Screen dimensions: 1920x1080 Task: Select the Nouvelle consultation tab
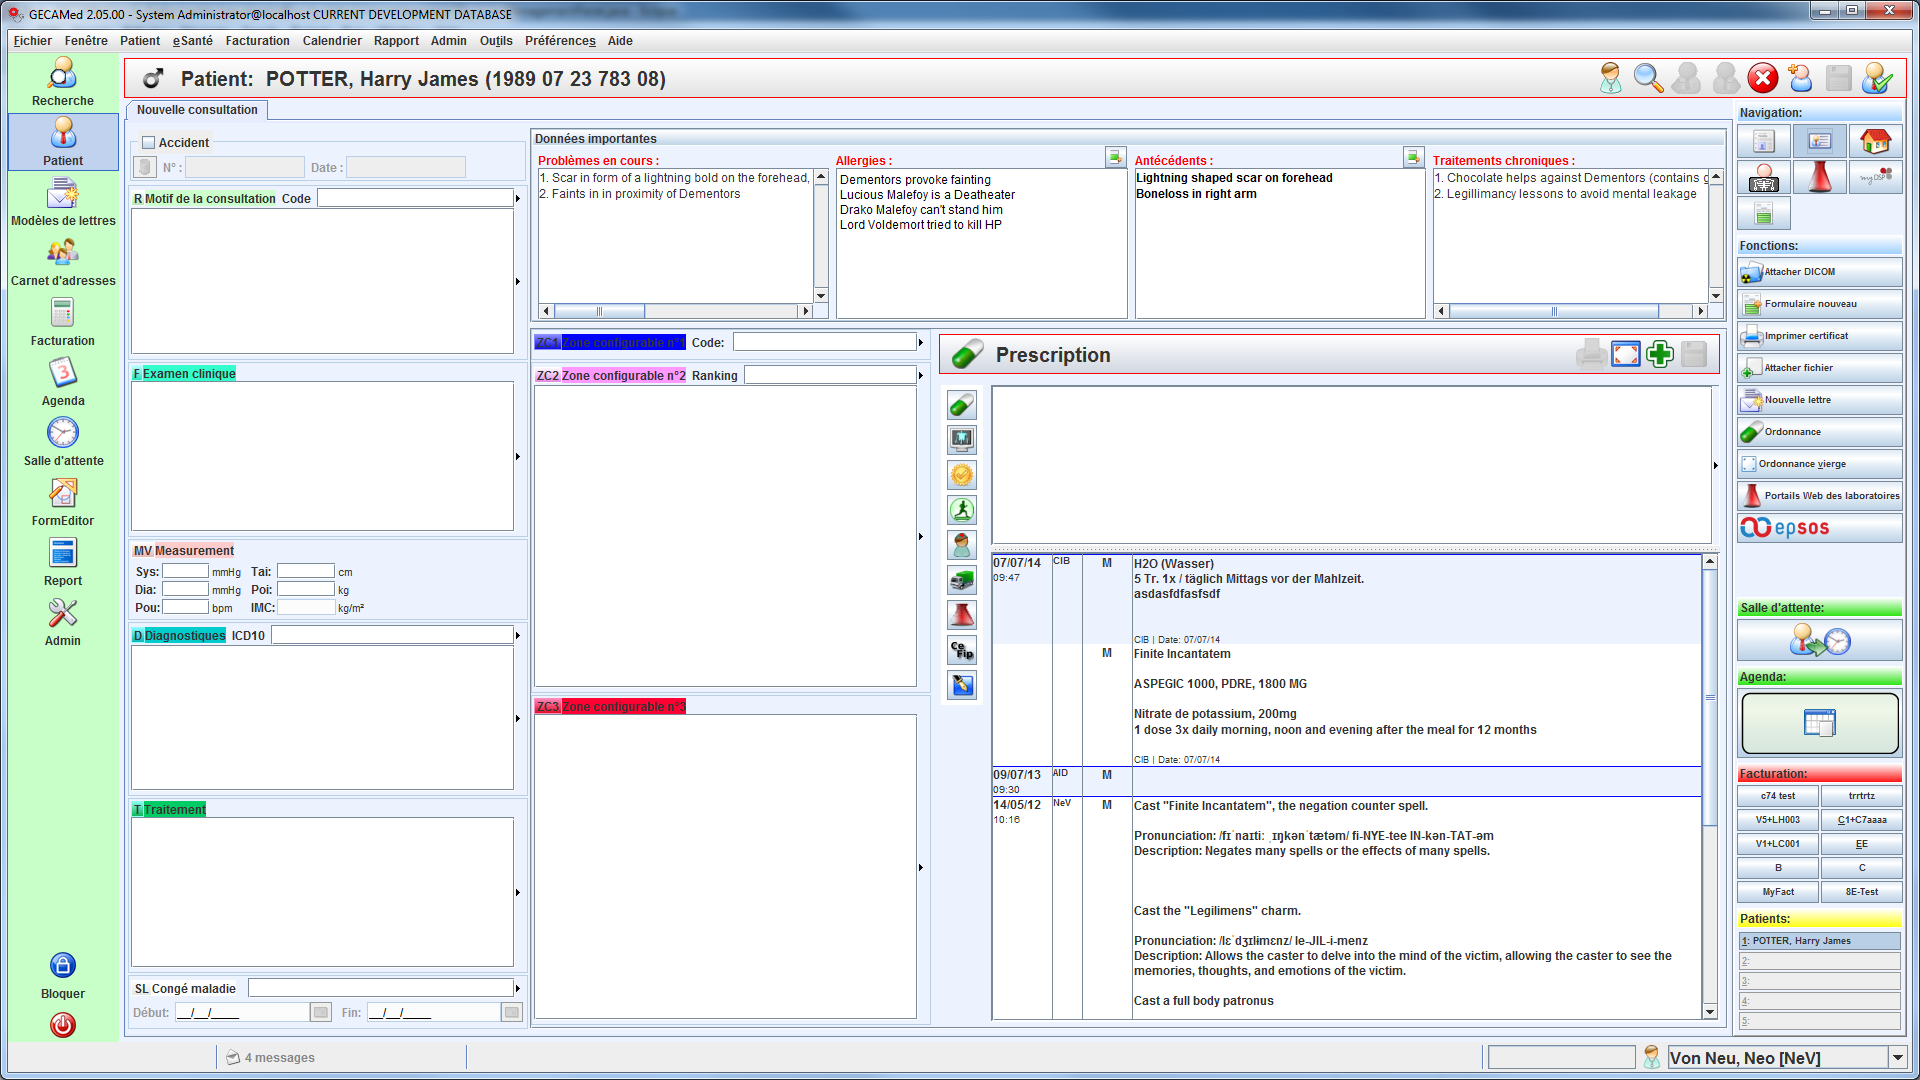(197, 110)
